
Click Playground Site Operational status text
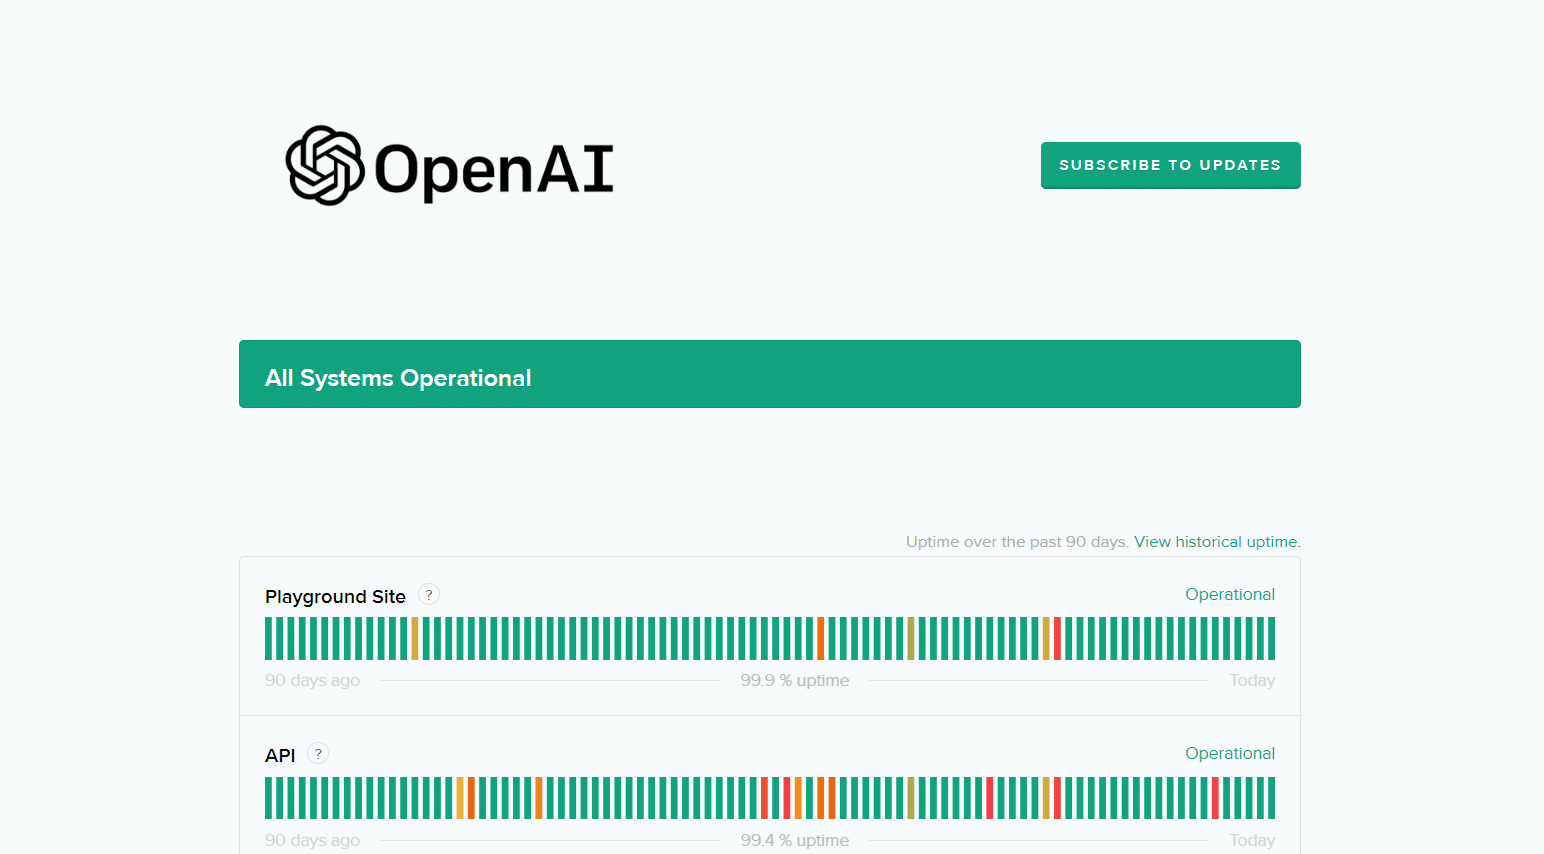click(1229, 594)
